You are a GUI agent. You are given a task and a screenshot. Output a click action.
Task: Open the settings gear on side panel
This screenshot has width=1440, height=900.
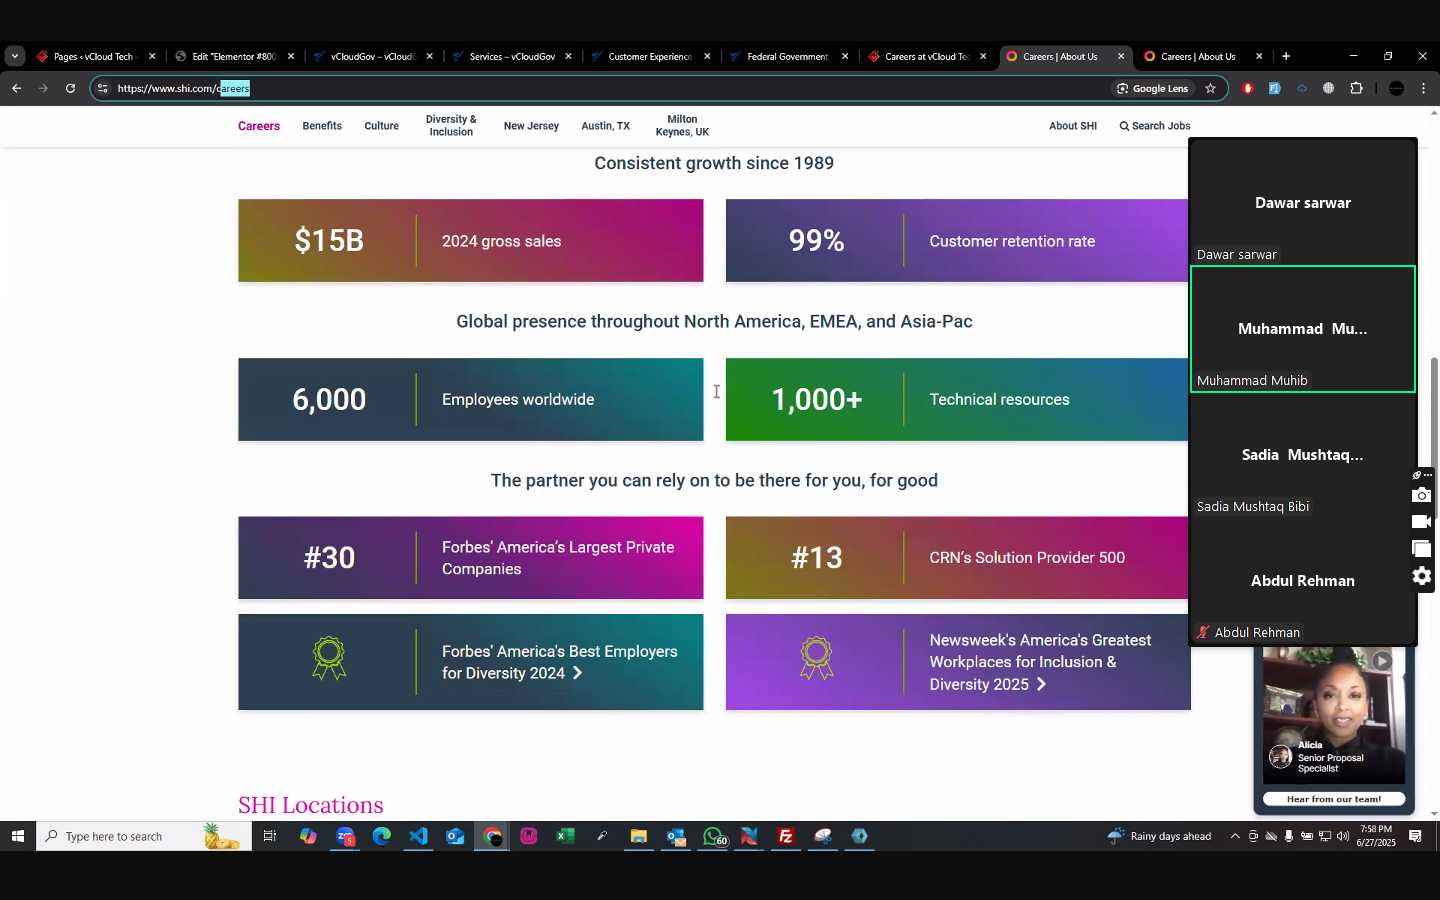[1421, 576]
